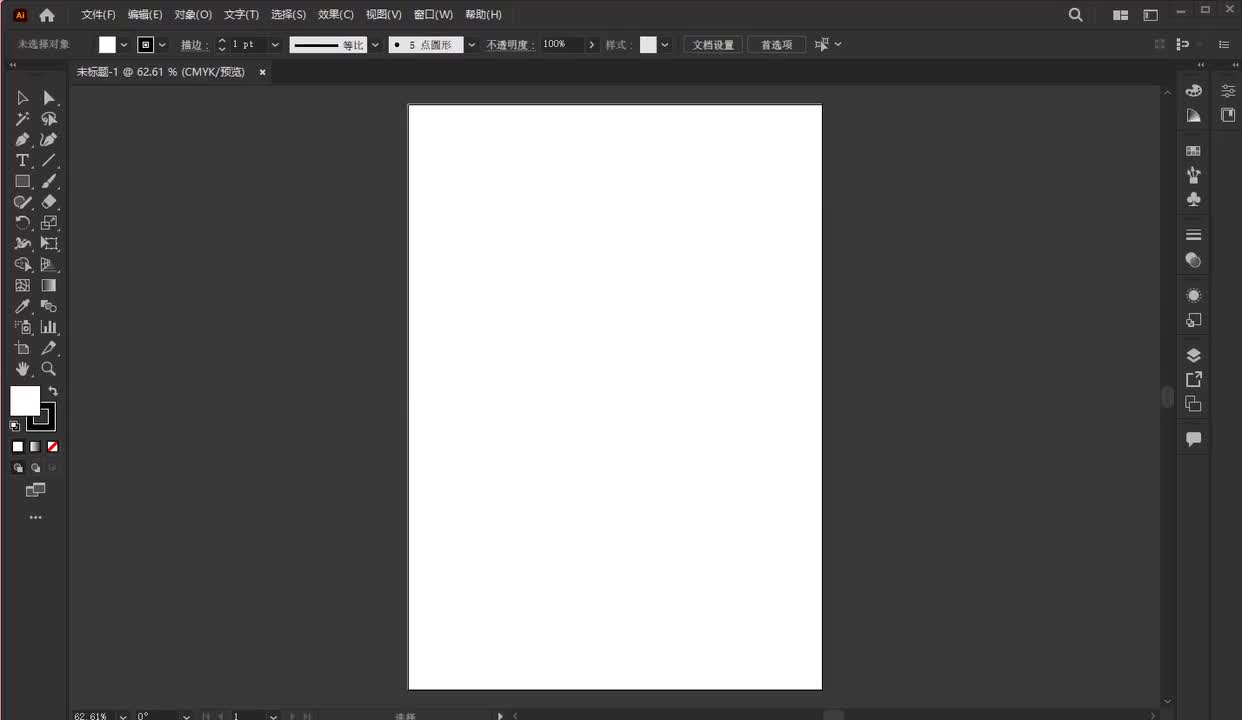Select the Curvature tool
The width and height of the screenshot is (1242, 720).
49,140
